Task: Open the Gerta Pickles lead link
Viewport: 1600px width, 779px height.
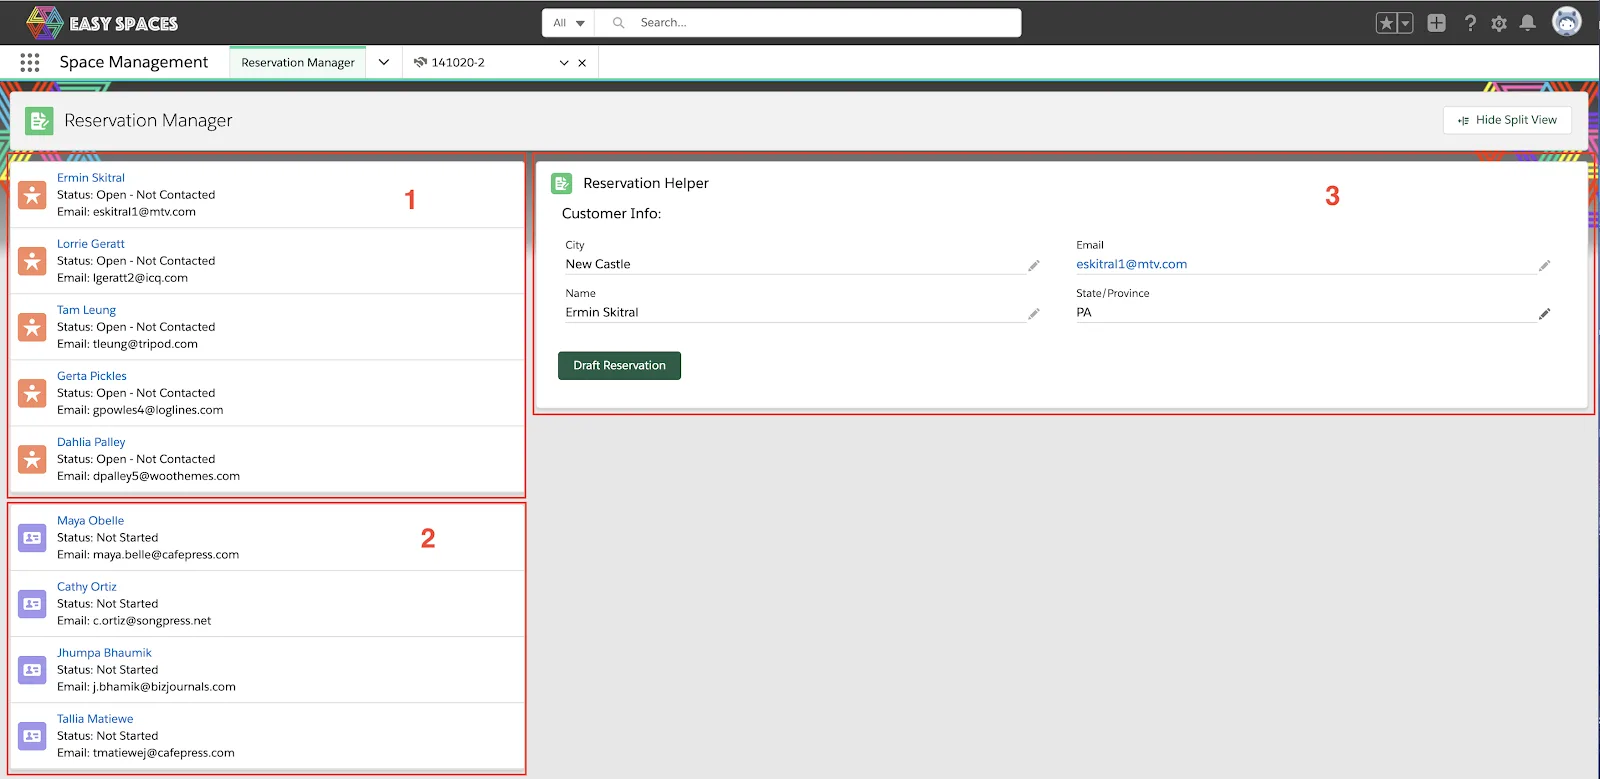Action: 92,376
